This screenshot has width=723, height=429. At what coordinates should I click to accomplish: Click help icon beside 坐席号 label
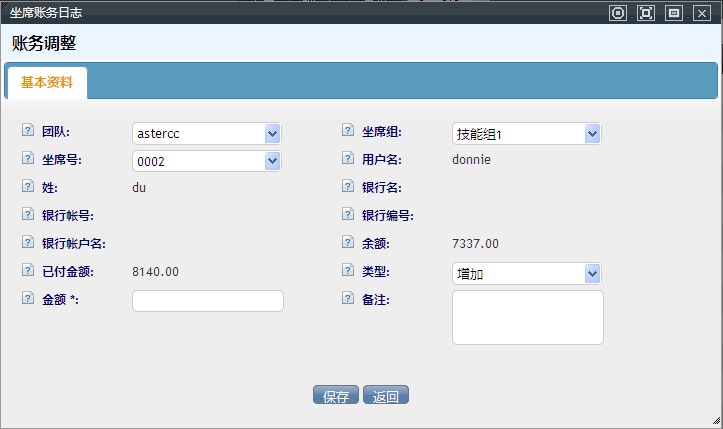coord(27,158)
